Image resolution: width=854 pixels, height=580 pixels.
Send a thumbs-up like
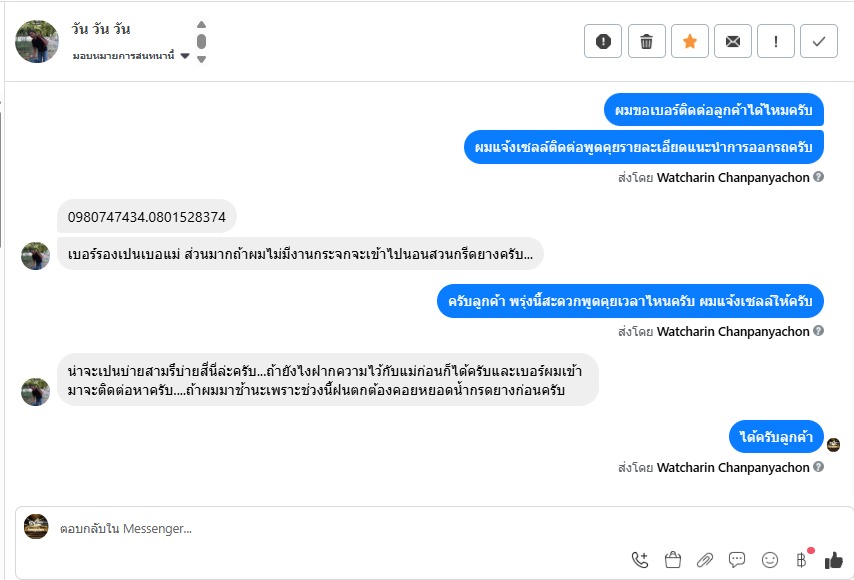[x=833, y=560]
